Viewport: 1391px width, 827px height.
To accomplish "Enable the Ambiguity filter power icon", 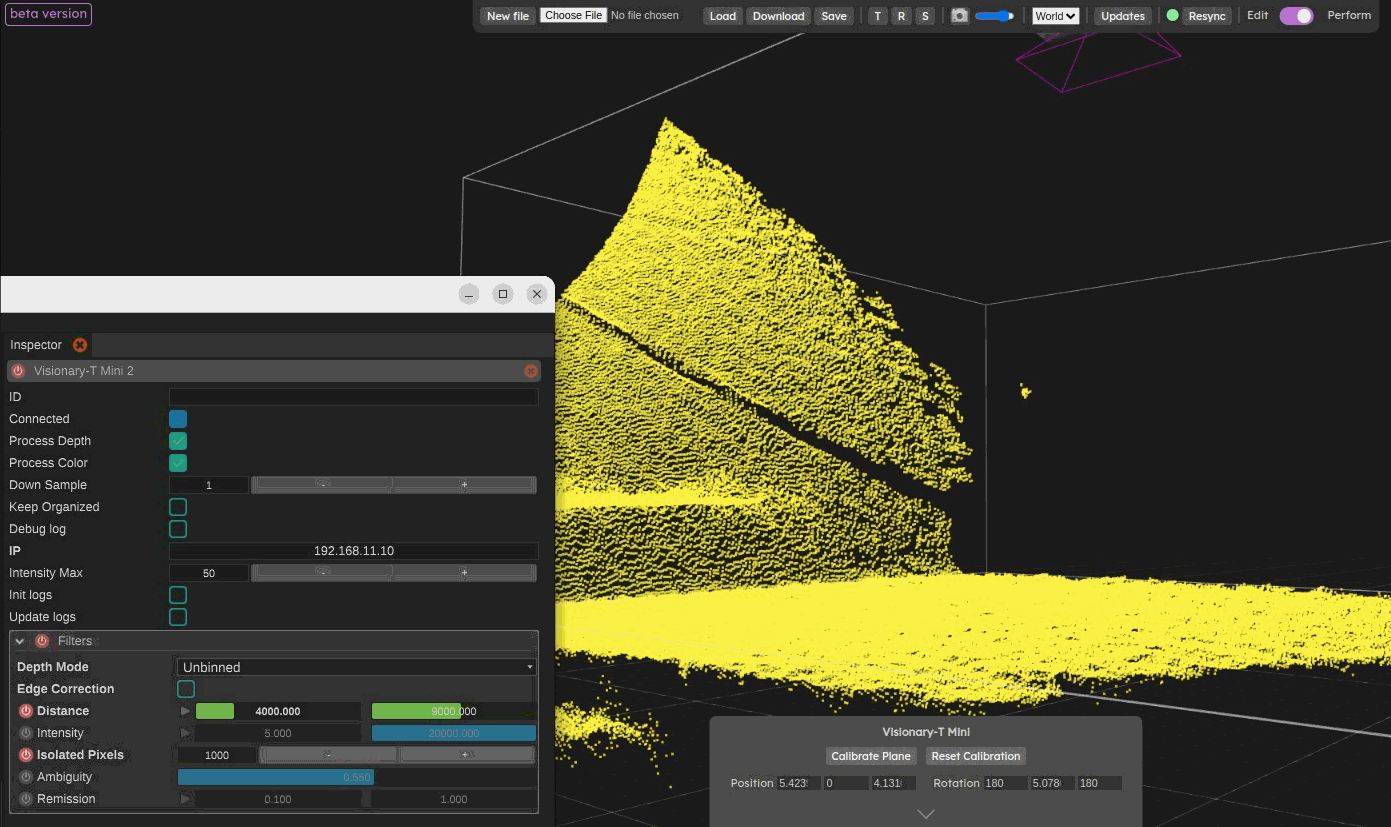I will coord(26,777).
